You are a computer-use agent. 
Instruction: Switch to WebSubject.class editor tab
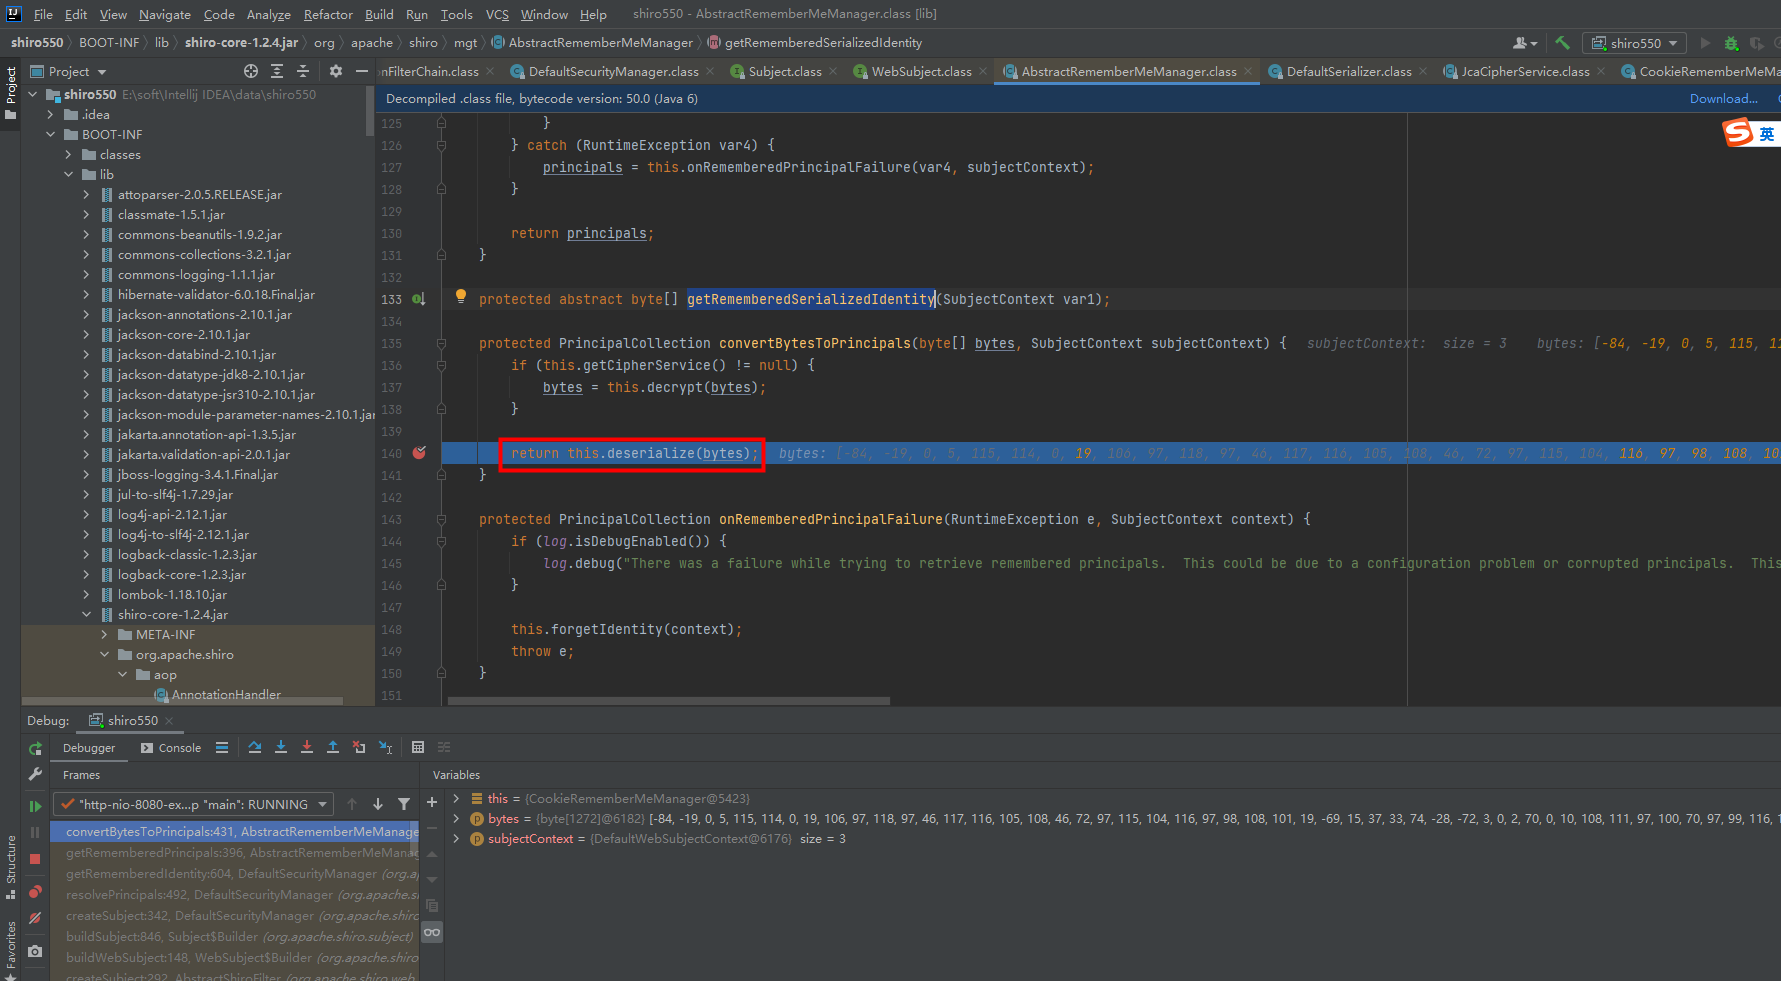coord(920,71)
